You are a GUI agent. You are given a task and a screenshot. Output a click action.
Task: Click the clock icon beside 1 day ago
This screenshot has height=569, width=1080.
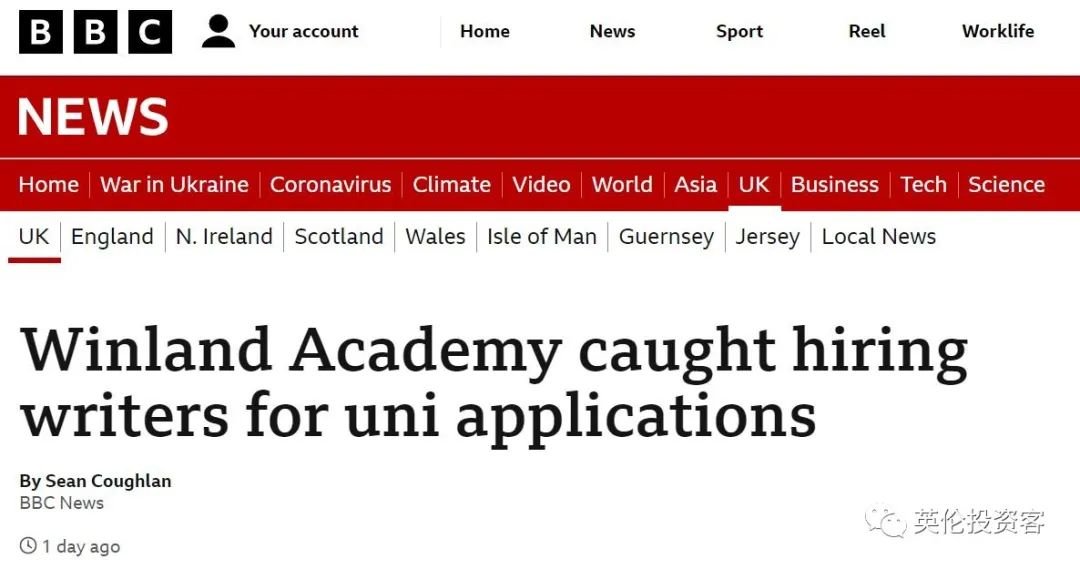28,546
